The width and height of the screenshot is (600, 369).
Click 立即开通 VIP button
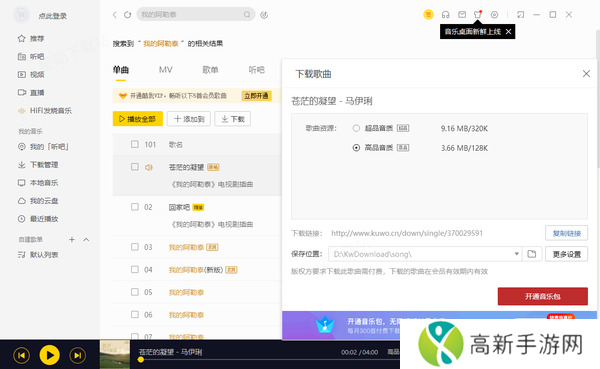point(256,96)
